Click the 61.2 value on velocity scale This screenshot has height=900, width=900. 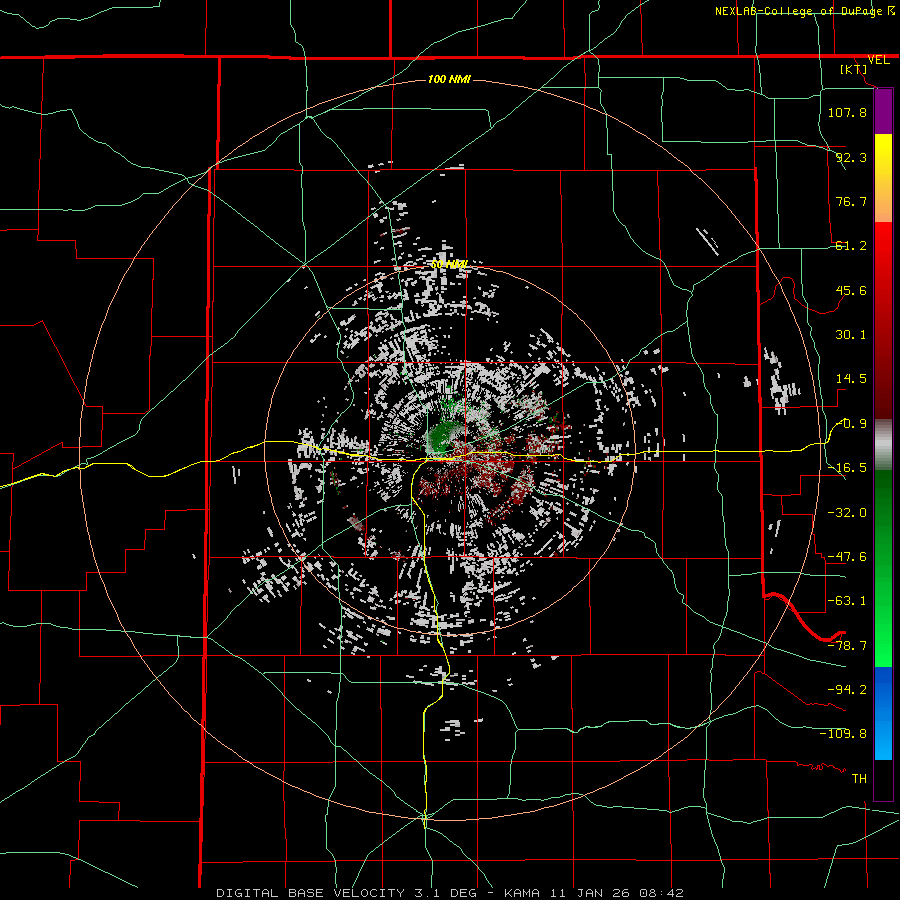coord(851,246)
